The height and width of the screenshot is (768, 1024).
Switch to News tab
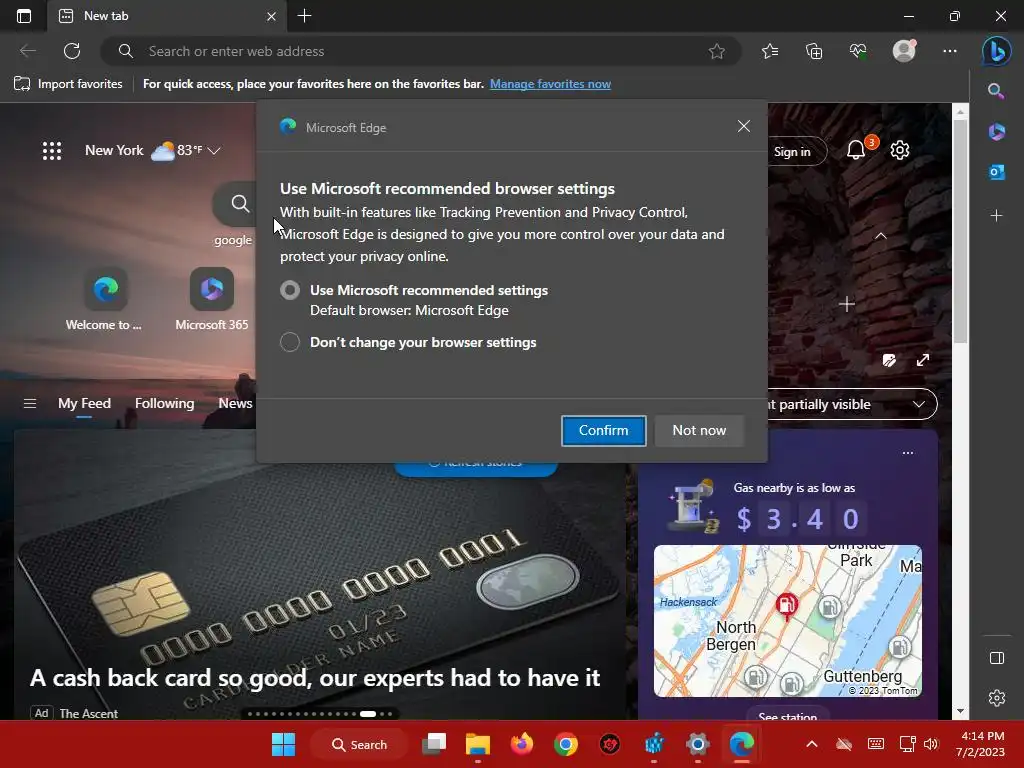(236, 404)
